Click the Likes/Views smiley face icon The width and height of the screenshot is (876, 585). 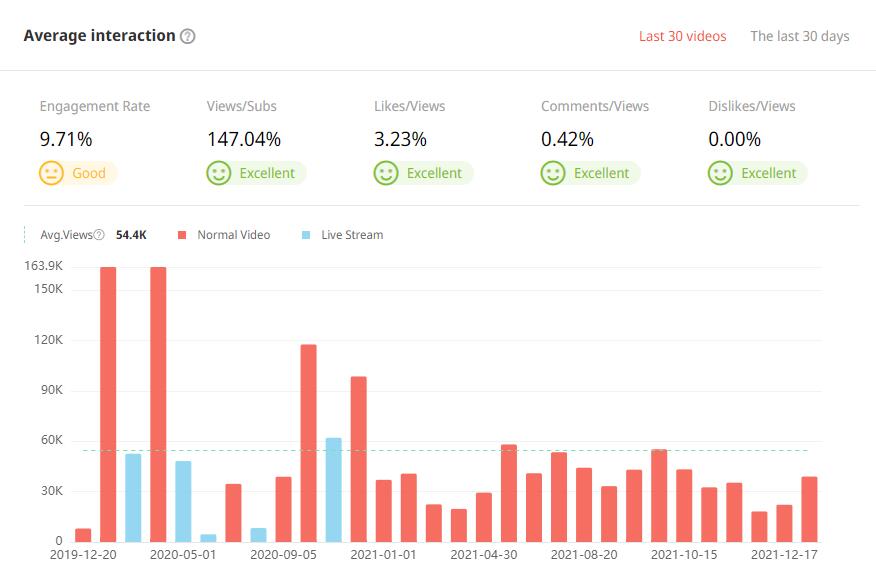386,173
